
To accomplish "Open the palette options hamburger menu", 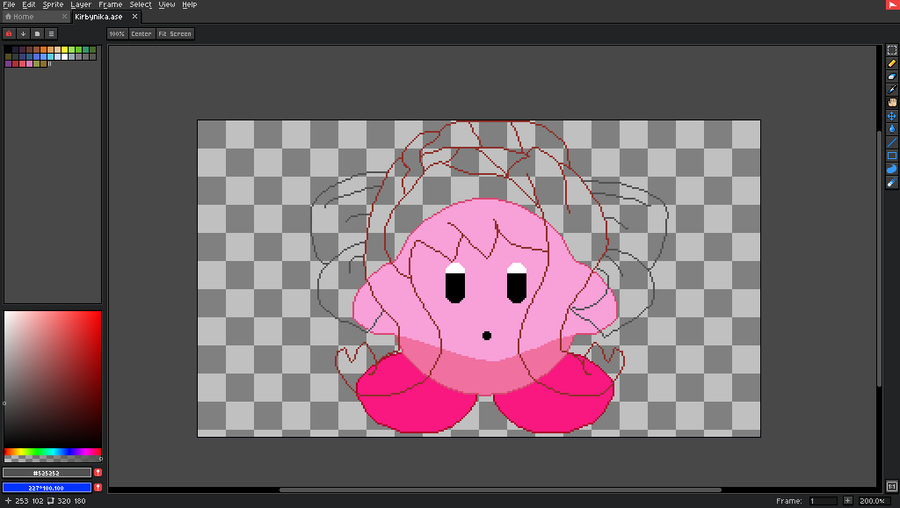I will click(51, 34).
